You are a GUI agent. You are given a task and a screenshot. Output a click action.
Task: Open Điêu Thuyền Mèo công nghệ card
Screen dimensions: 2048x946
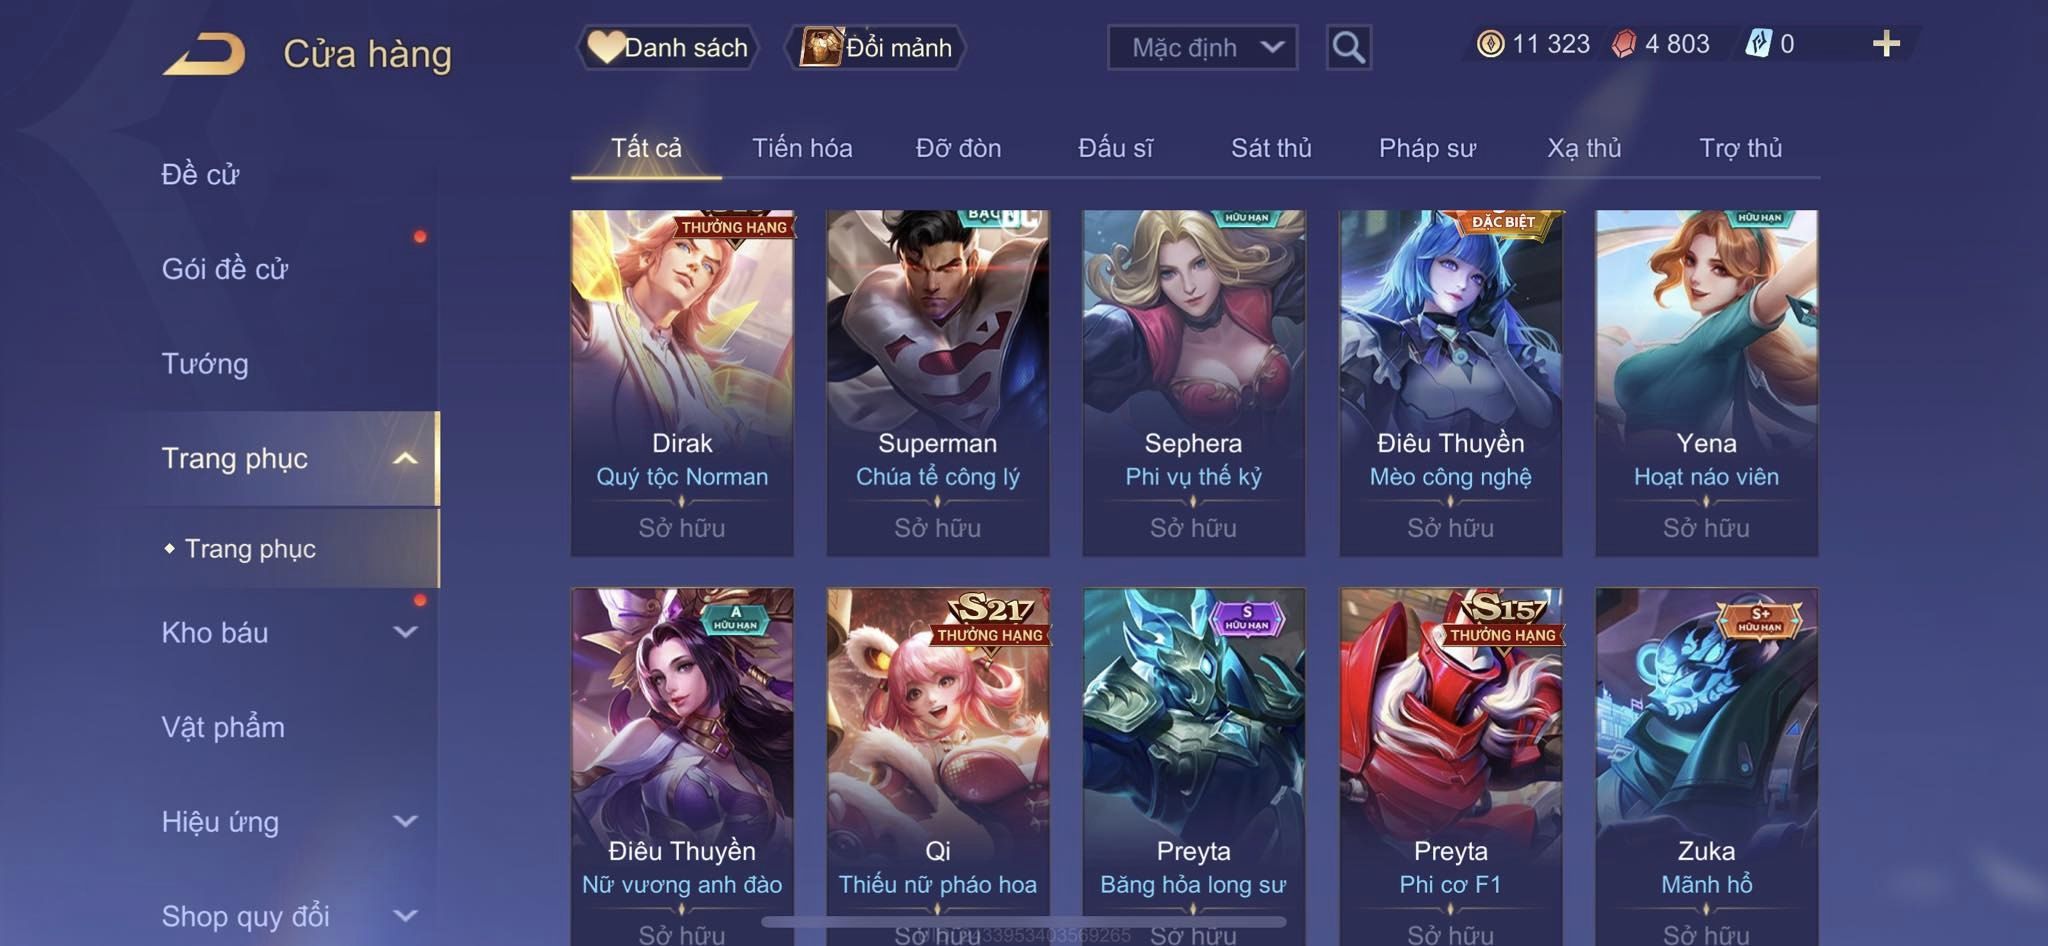click(1450, 383)
